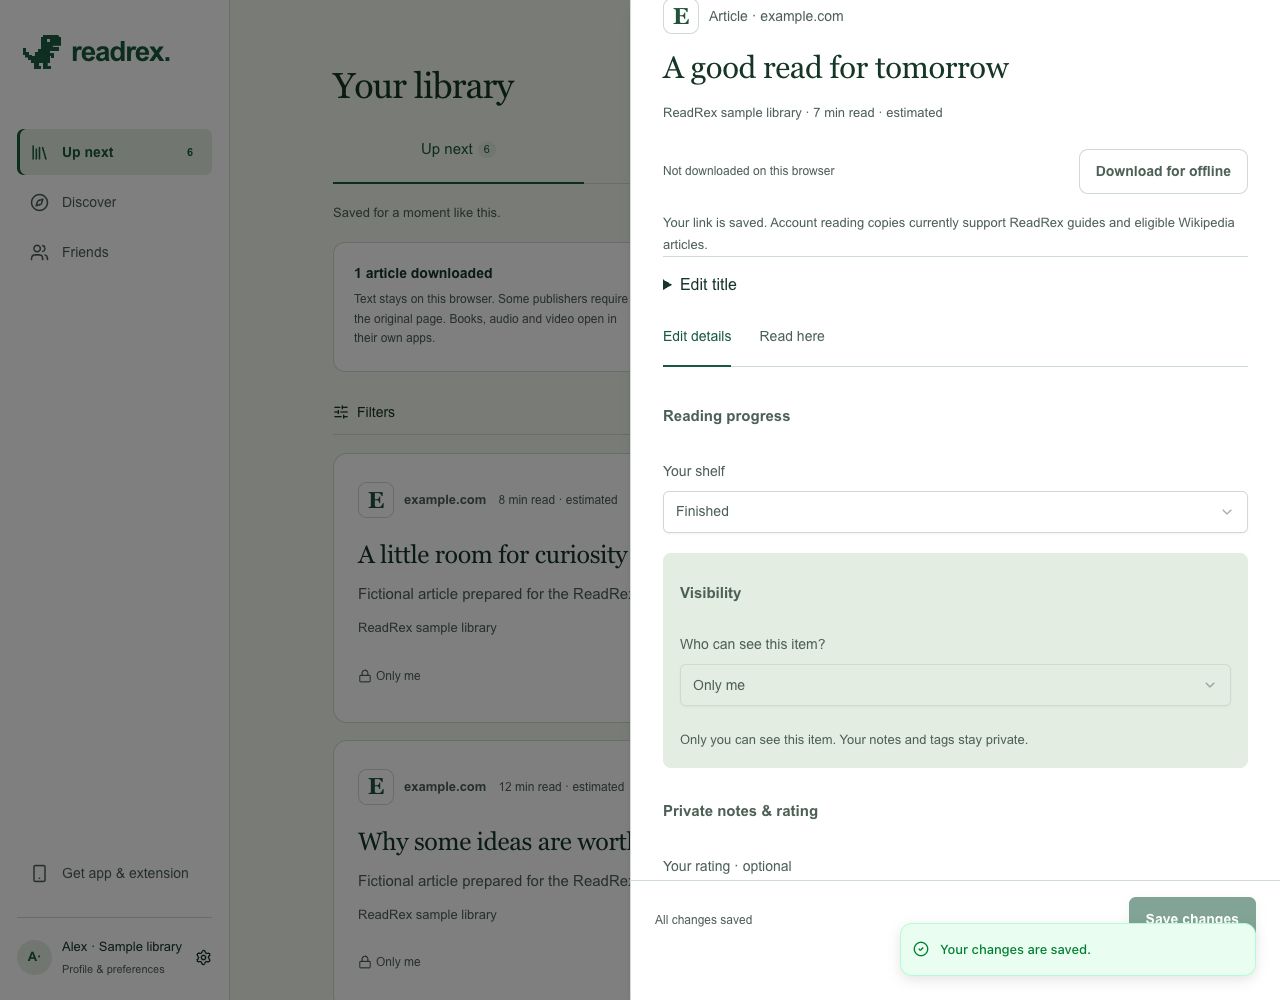Click the E favicon on the 12 min read card

coord(376,787)
